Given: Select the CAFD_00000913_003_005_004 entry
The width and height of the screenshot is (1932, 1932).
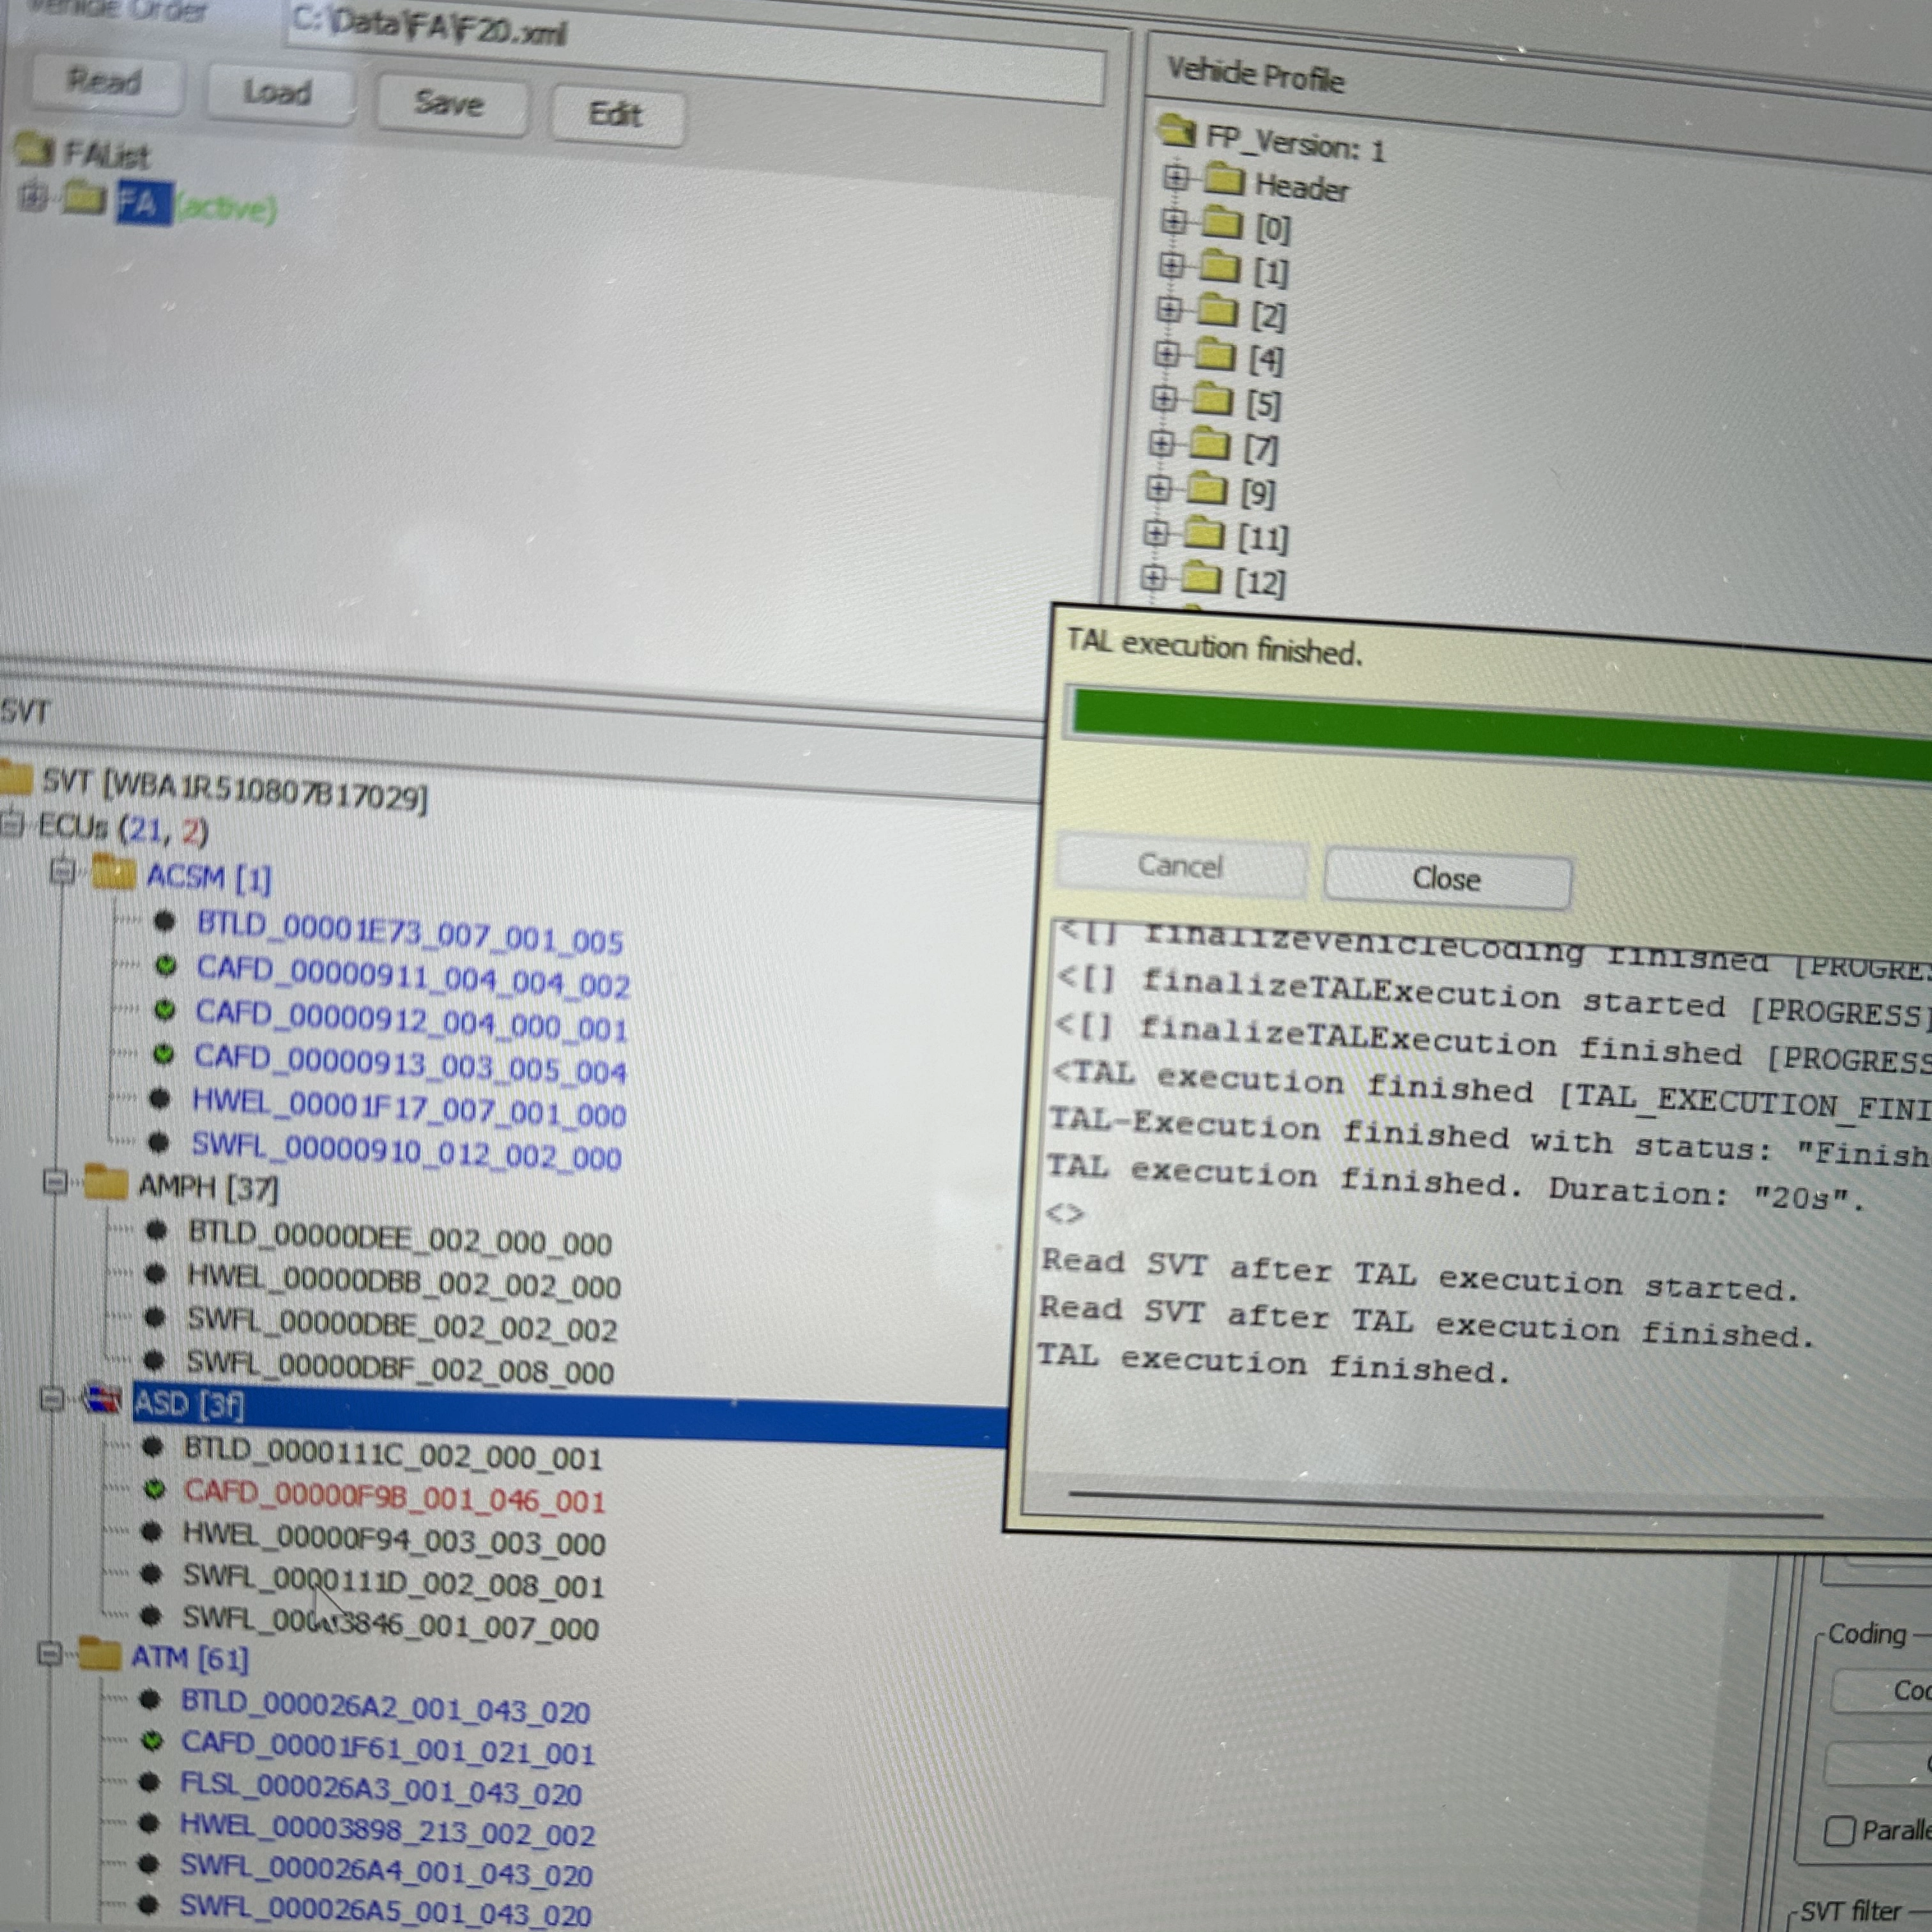Looking at the screenshot, I should (409, 1065).
